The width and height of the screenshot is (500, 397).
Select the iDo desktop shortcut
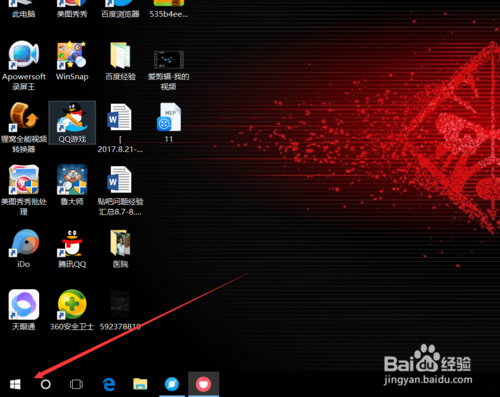[x=24, y=248]
